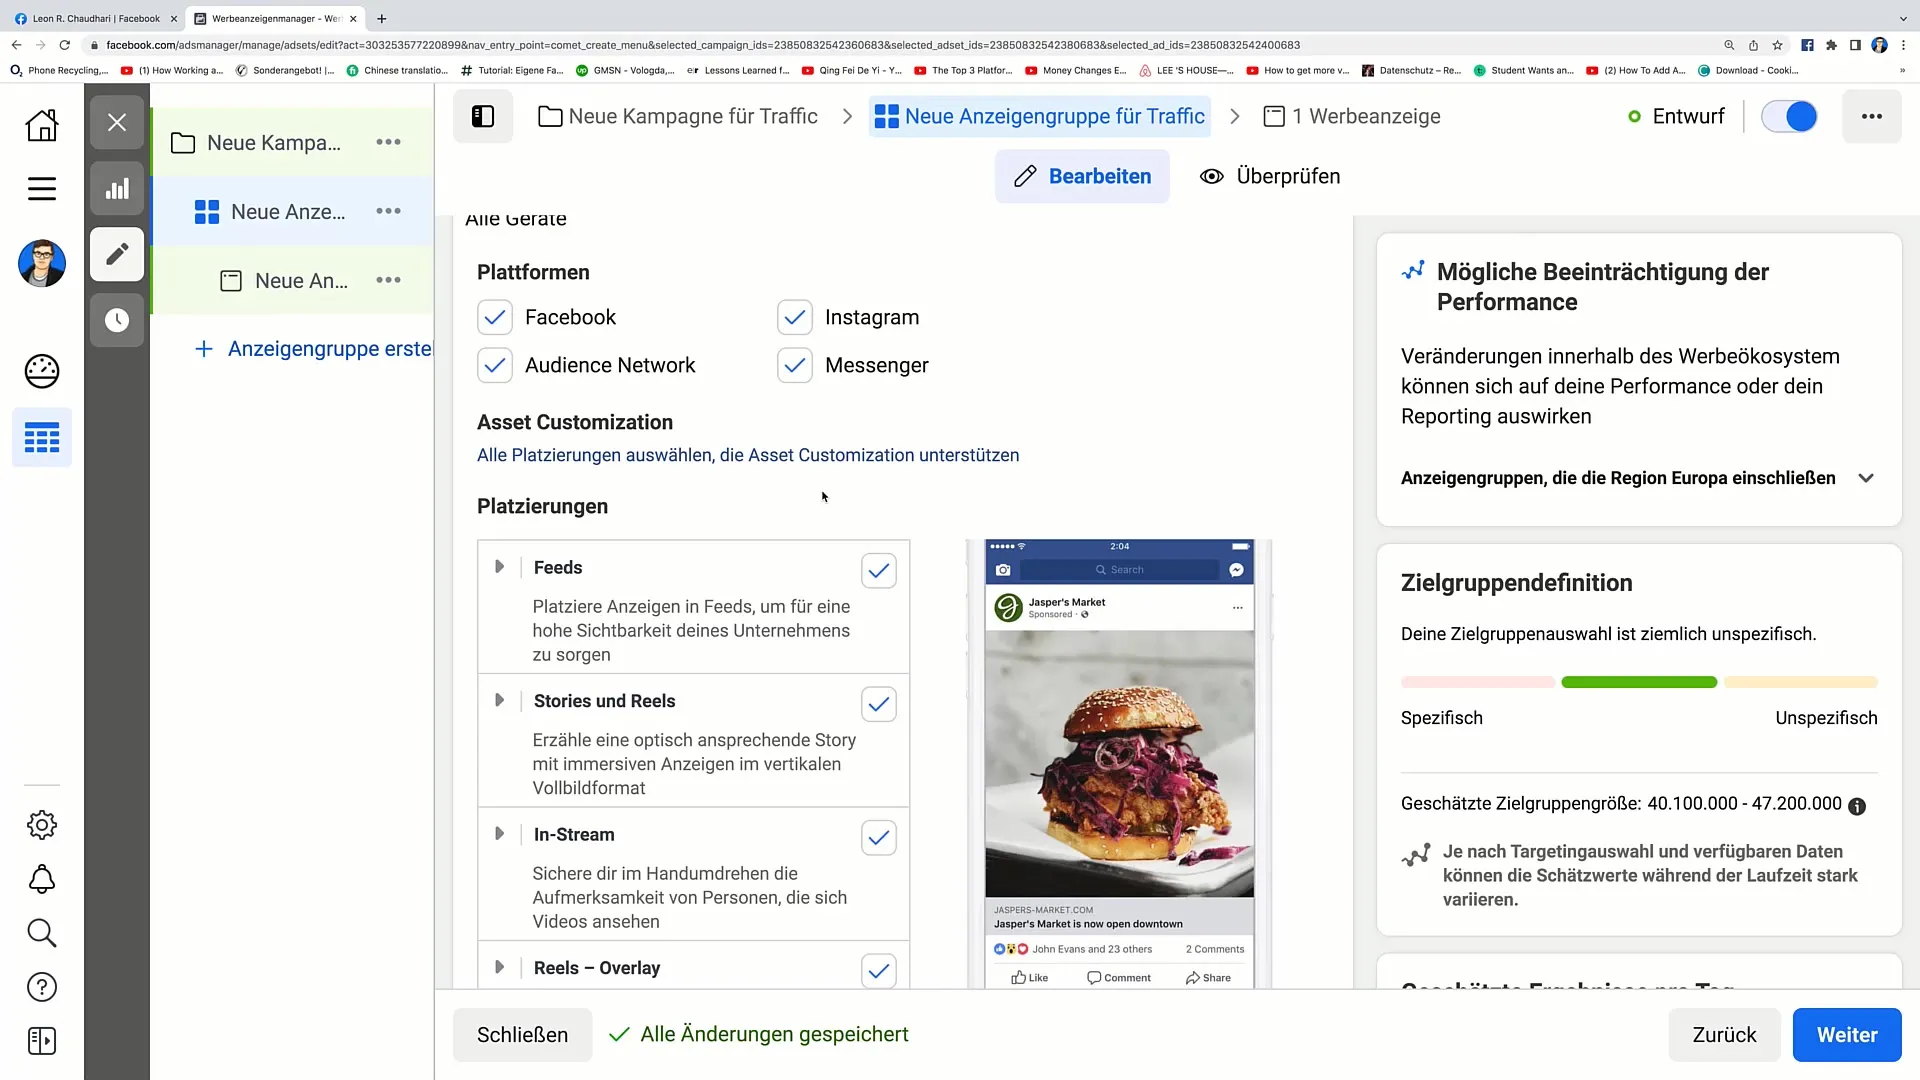
Task: Switch to Leon R. Chaudhari Facebook tab
Action: tap(96, 18)
